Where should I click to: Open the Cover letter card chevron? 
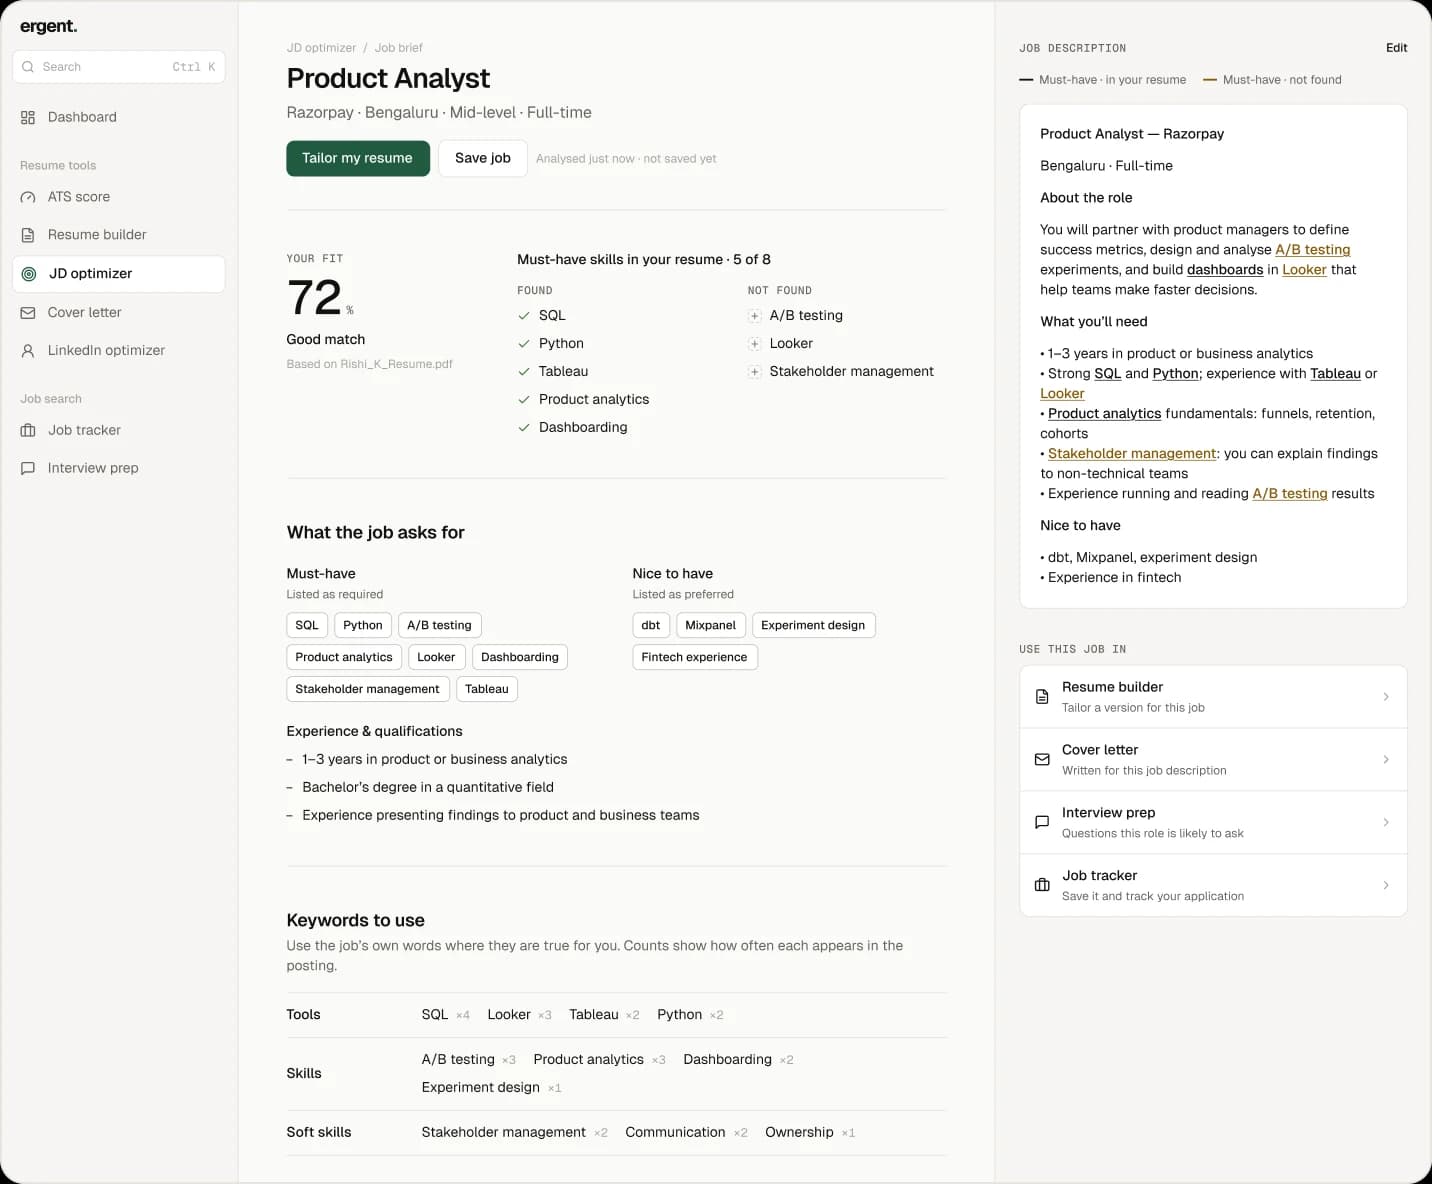click(x=1386, y=760)
